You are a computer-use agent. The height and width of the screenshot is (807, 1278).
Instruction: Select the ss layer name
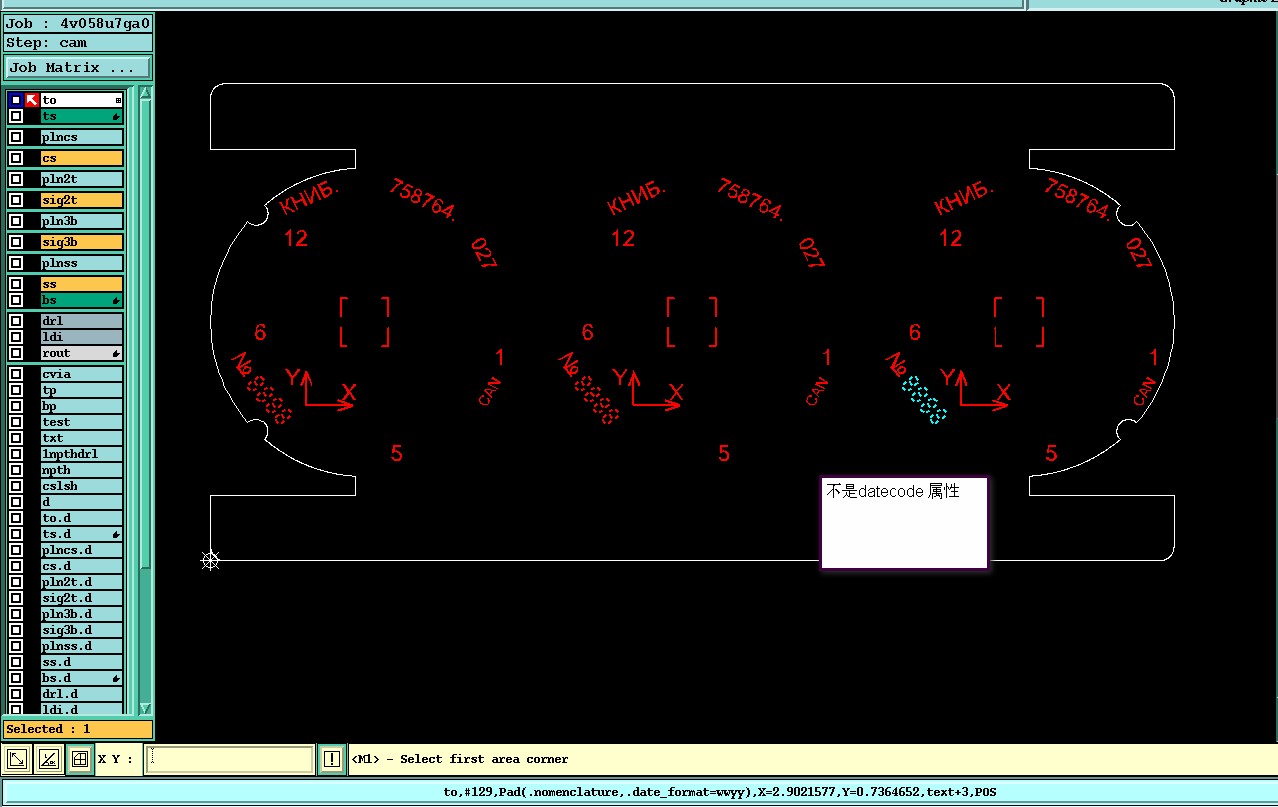pos(82,284)
